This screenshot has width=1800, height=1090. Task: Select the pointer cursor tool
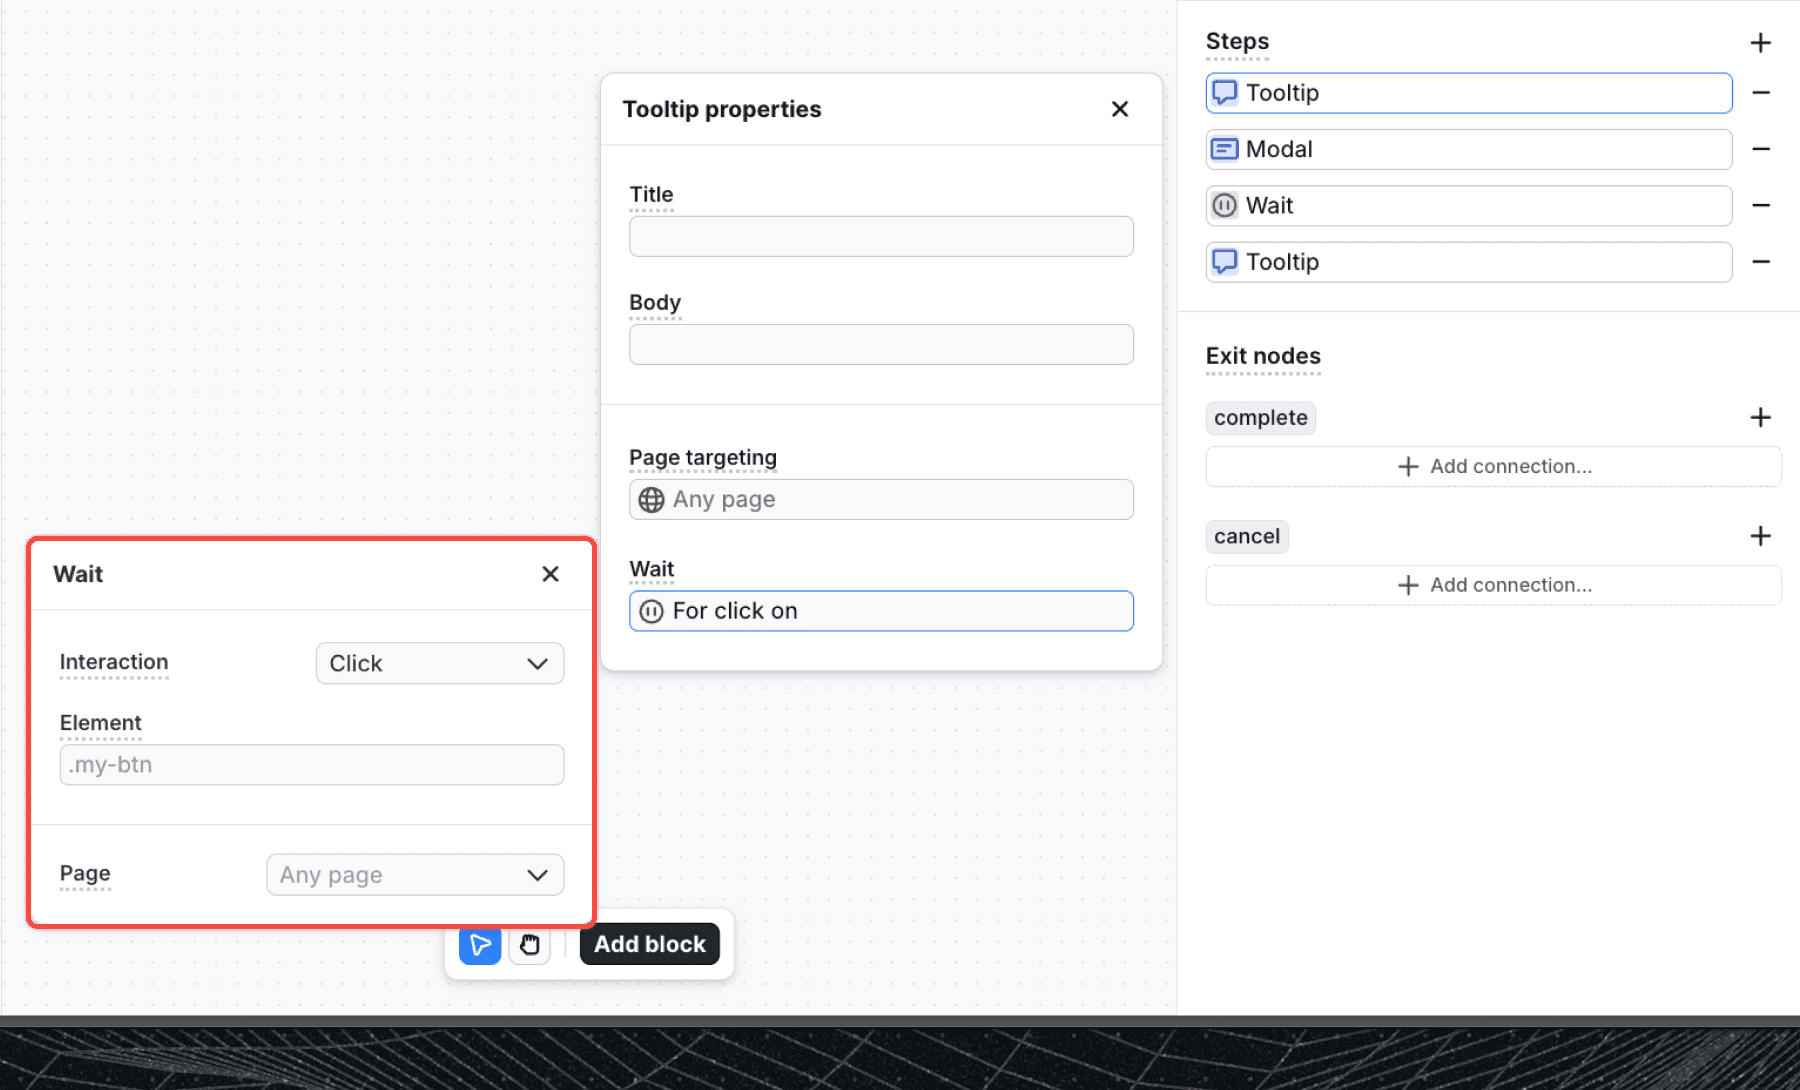pos(480,945)
